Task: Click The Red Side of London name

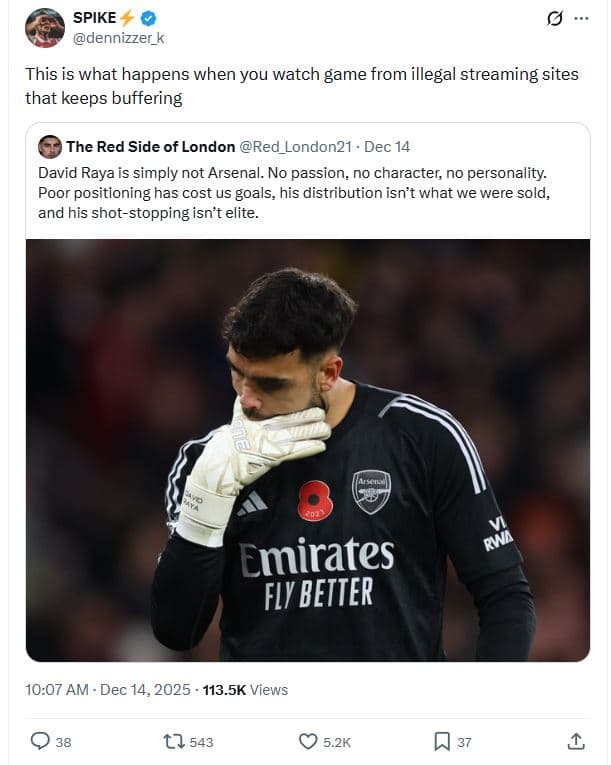Action: [150, 147]
